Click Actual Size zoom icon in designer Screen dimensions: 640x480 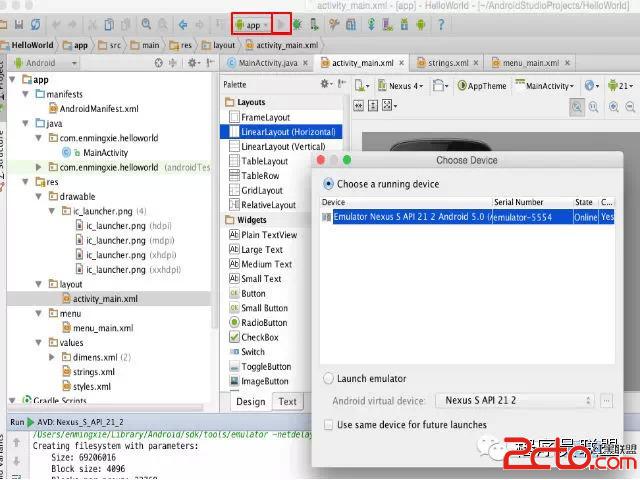(593, 107)
